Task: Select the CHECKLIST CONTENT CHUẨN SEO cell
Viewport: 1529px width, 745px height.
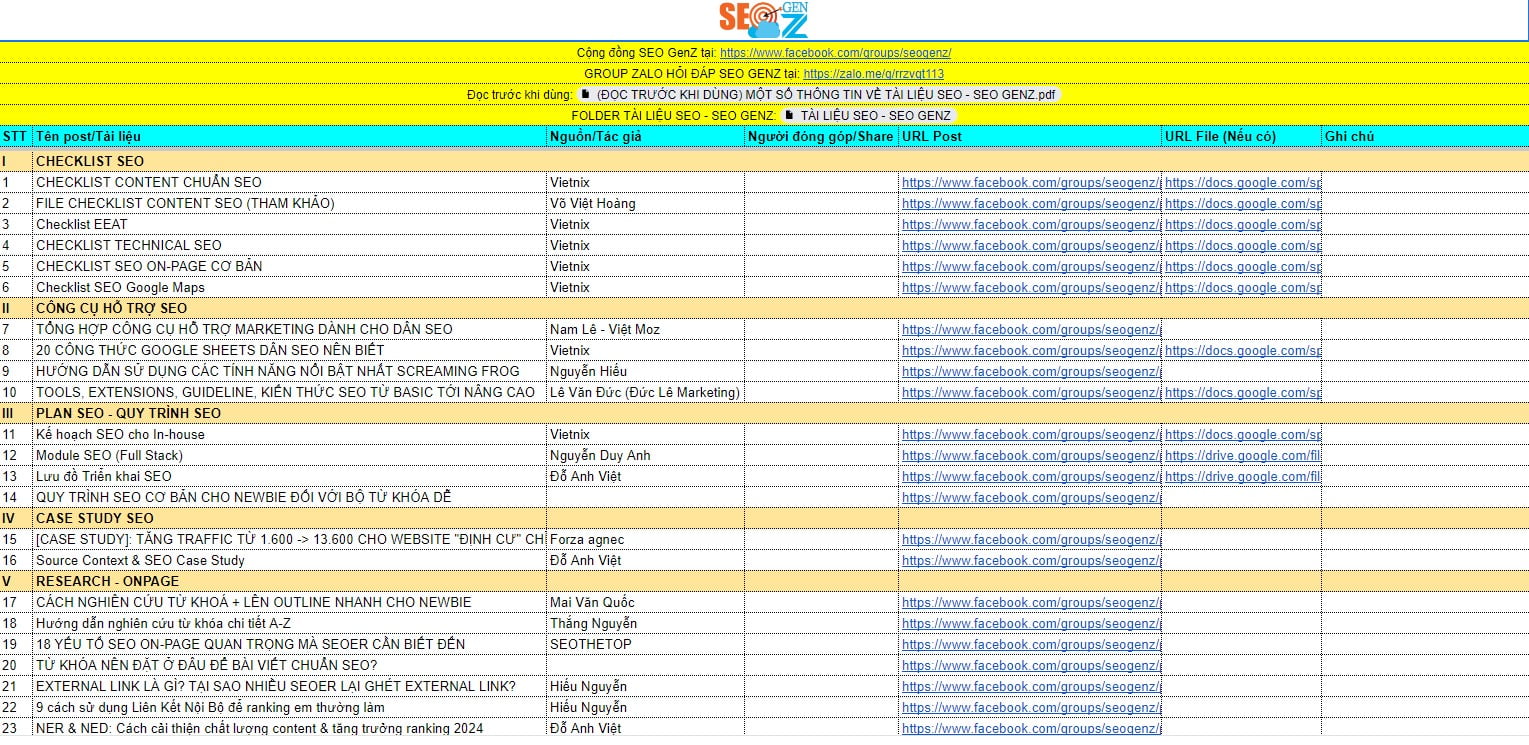Action: tap(290, 182)
